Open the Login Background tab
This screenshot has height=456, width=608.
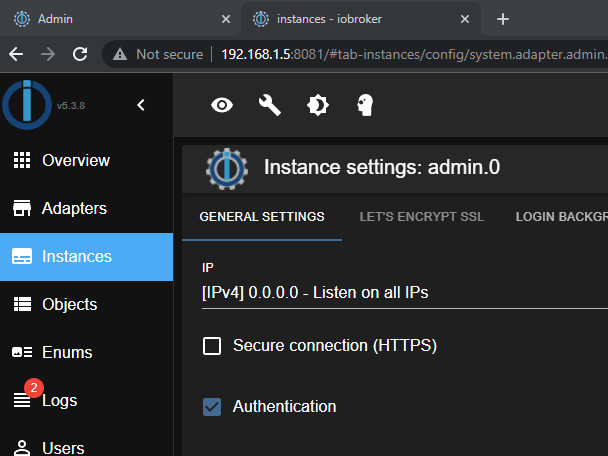tap(560, 217)
